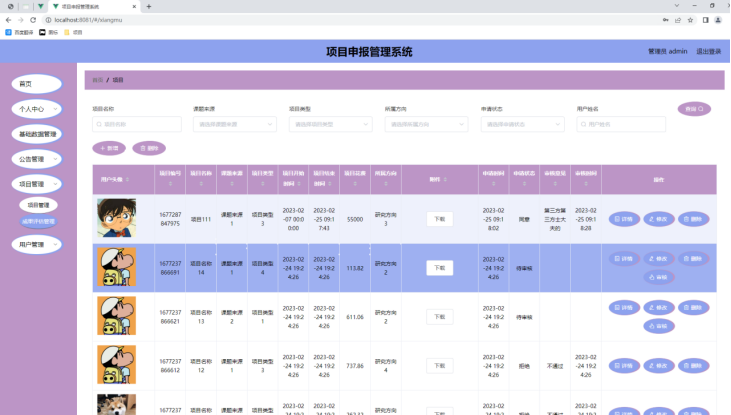Image resolution: width=731 pixels, height=415 pixels.
Task: Click 修改 for 项目111 row
Action: point(659,219)
